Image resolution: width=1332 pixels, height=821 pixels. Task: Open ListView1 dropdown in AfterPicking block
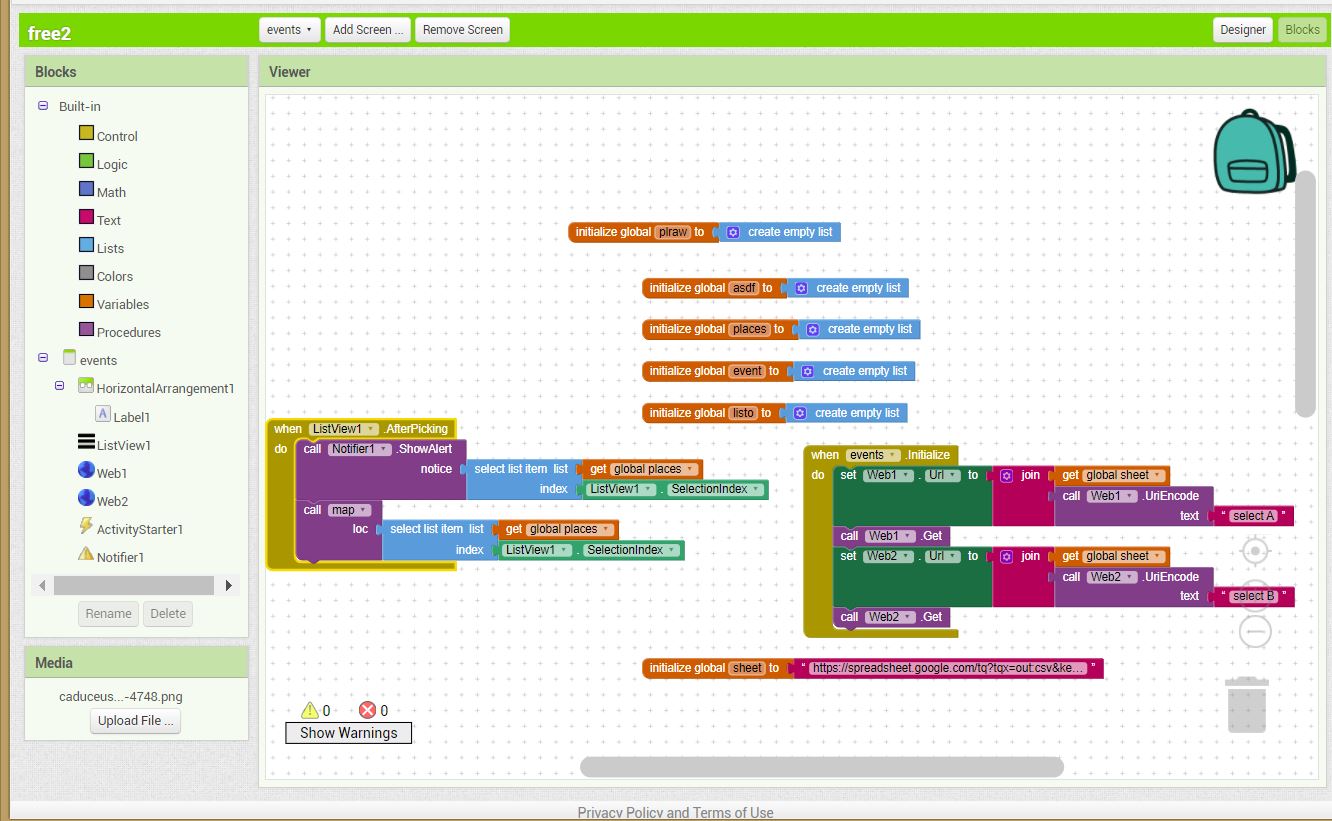coord(344,429)
